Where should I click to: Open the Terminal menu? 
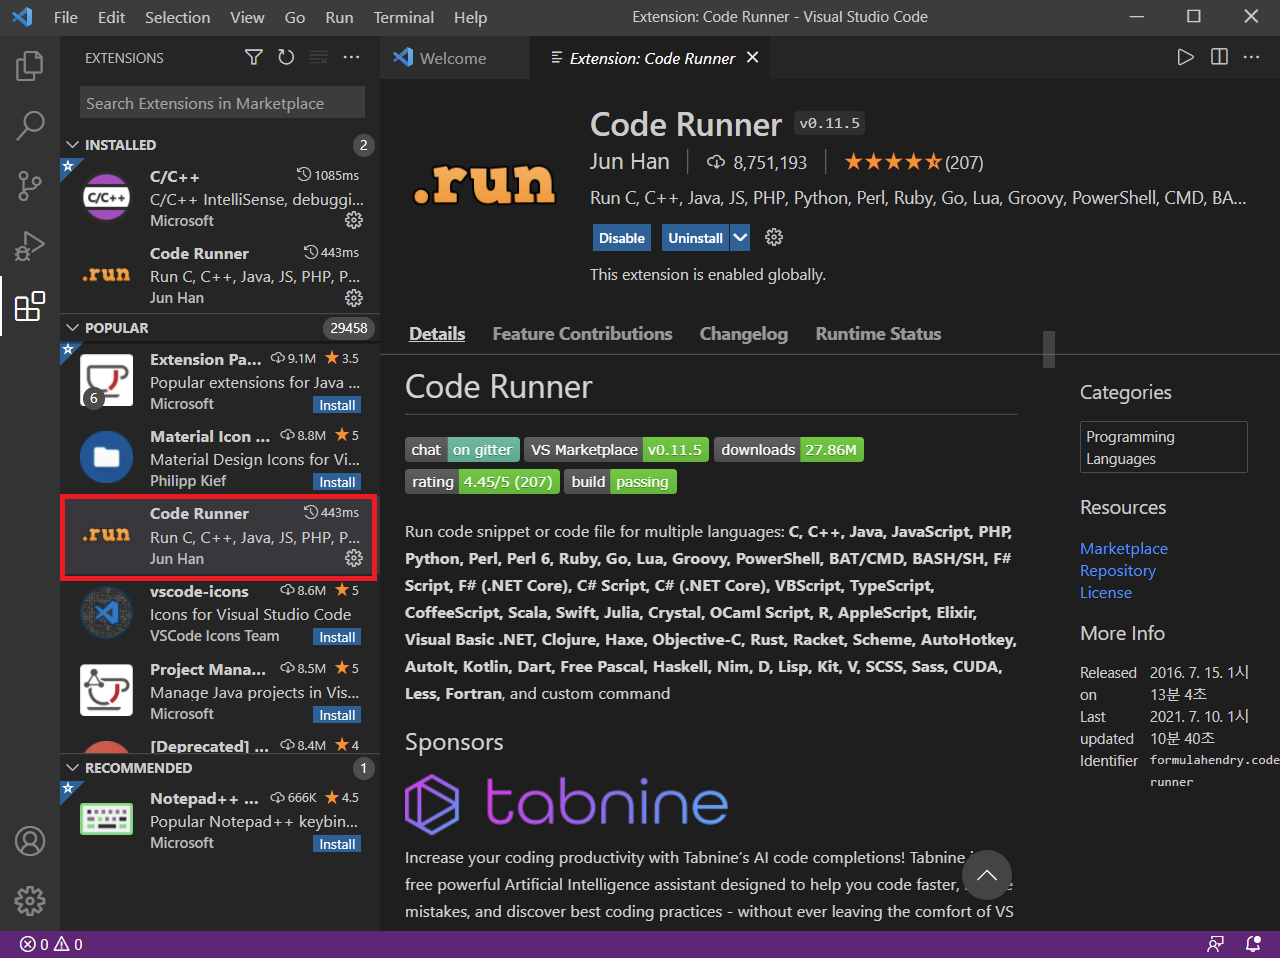coord(404,17)
